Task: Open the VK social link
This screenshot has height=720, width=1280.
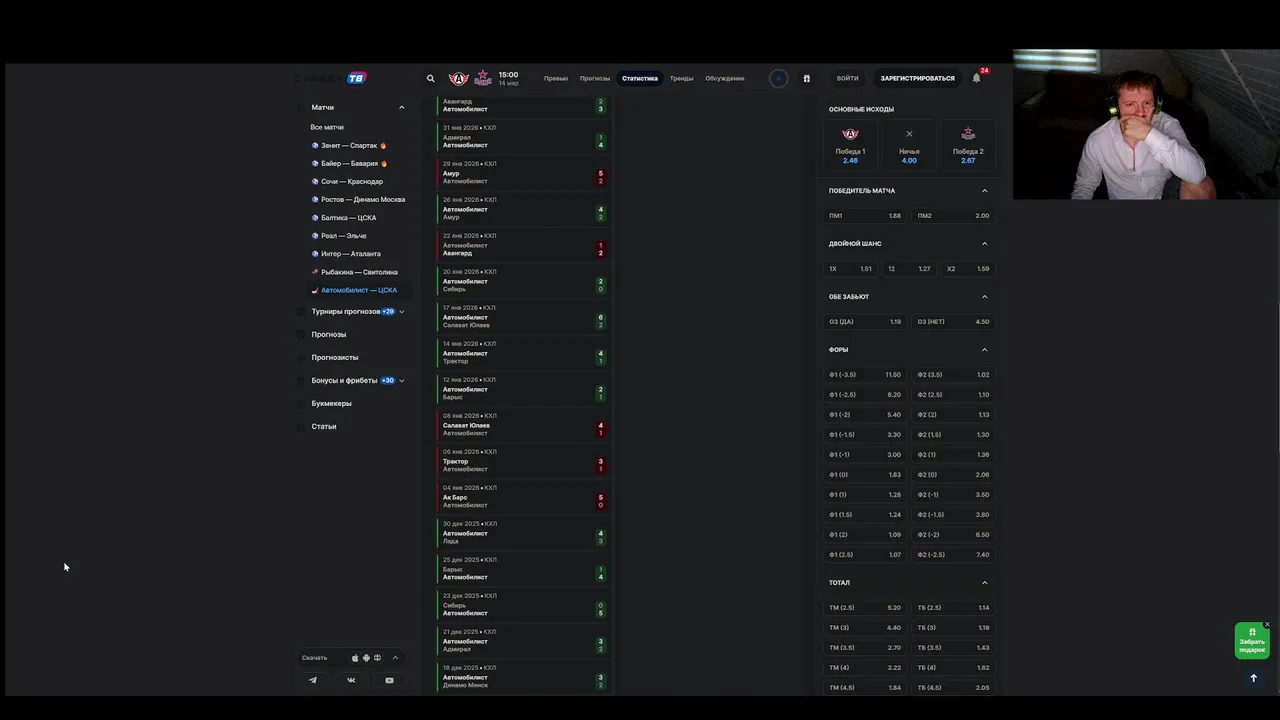Action: 351,680
